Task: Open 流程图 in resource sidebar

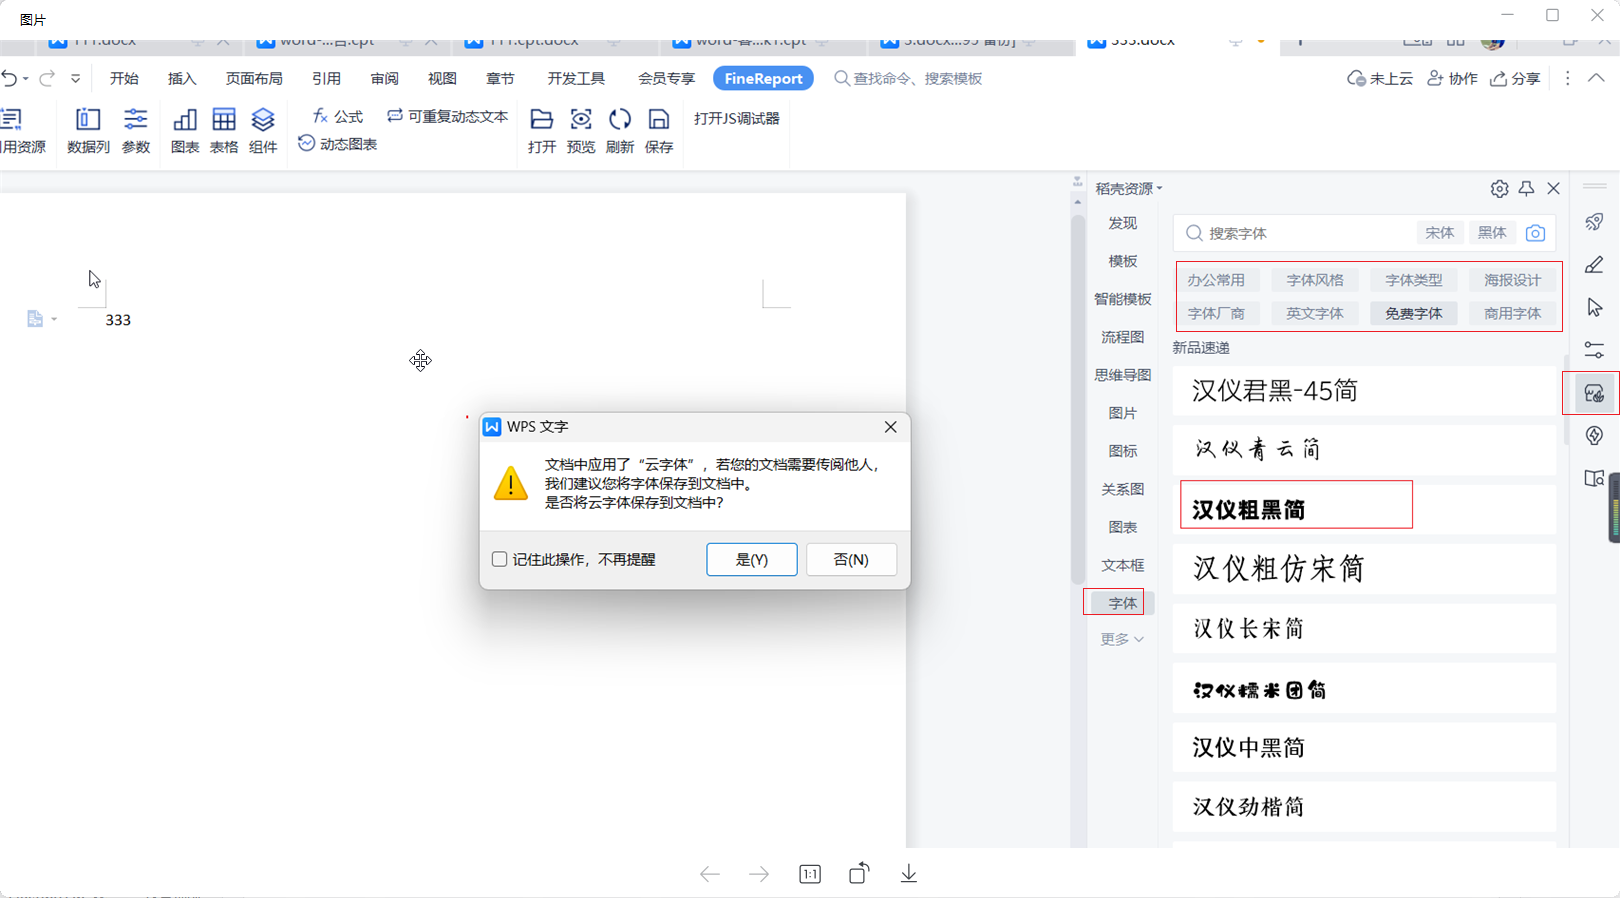Action: 1122,337
